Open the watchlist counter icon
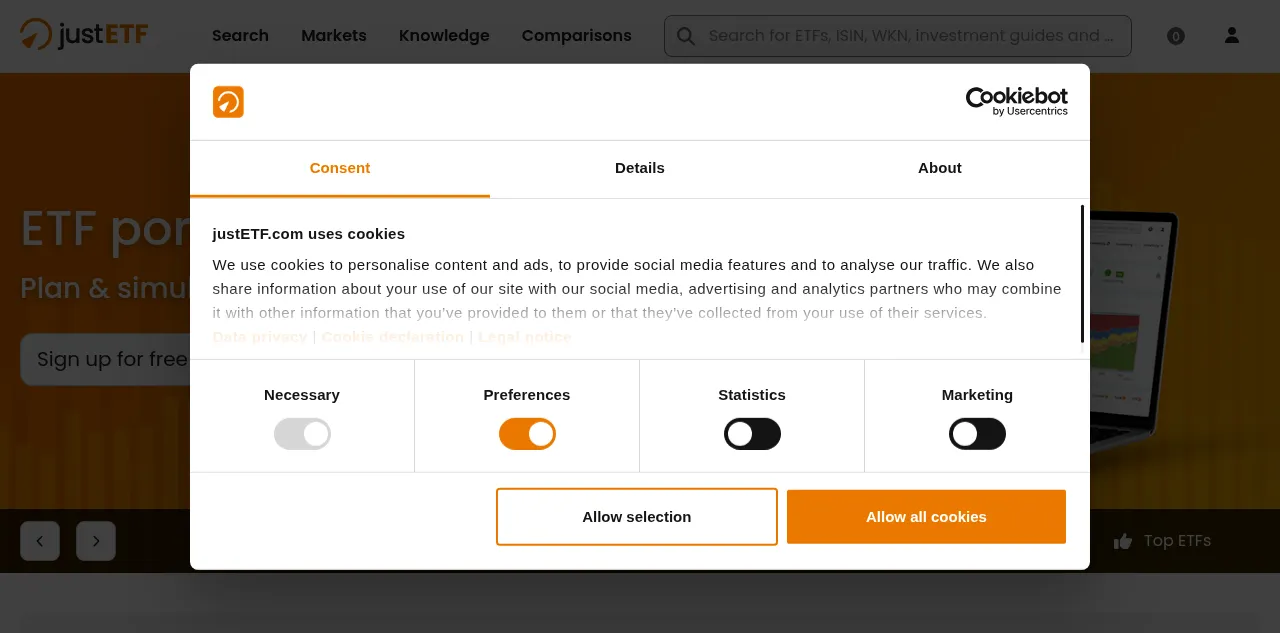 pos(1176,36)
